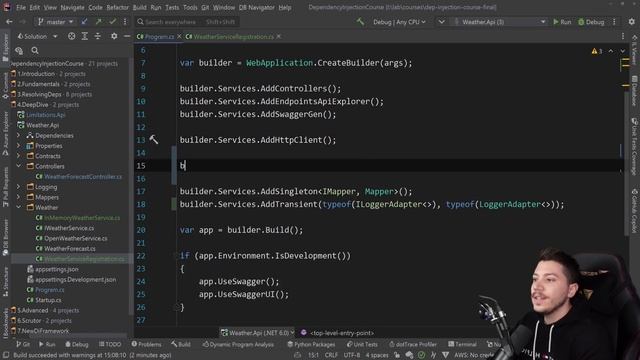Click the Search everywhere field
Viewport: 640px width, 360px height.
[x=187, y=22]
